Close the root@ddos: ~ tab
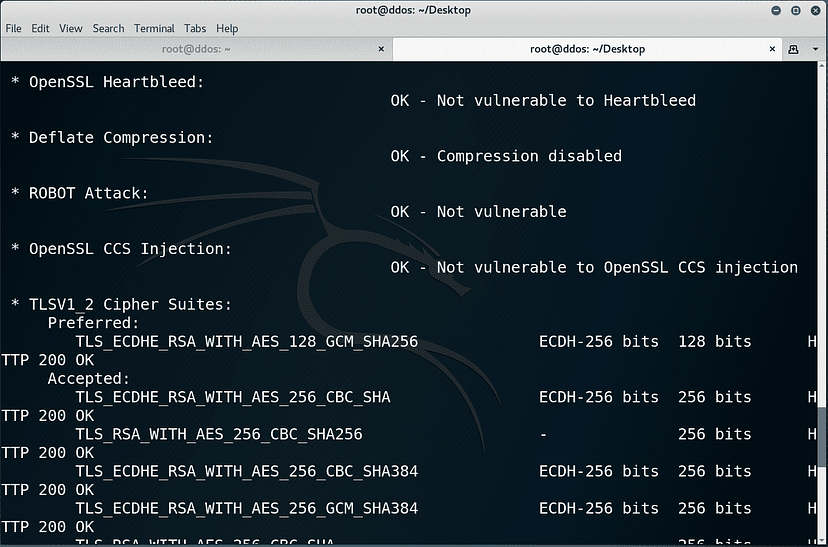The width and height of the screenshot is (828, 547). (381, 49)
